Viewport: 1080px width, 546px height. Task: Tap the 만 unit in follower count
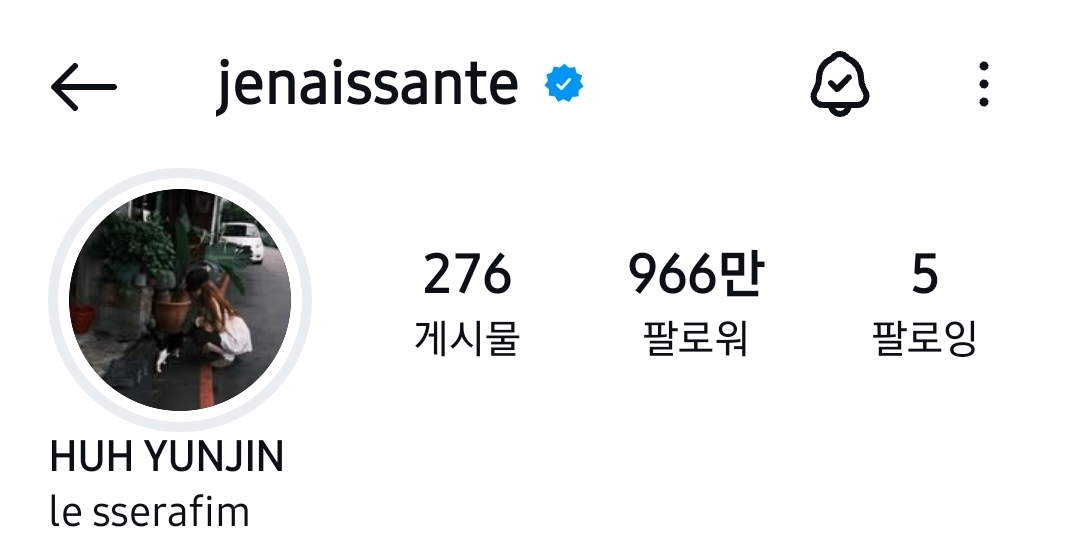[x=741, y=274]
